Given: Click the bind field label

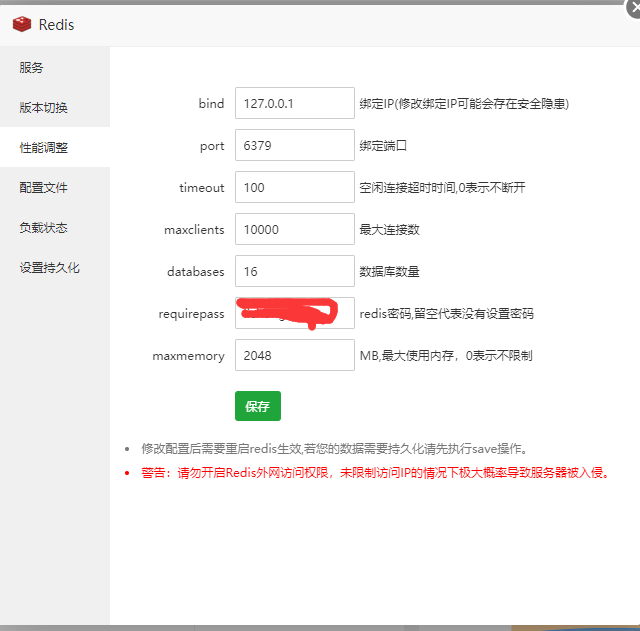Looking at the screenshot, I should [x=211, y=104].
